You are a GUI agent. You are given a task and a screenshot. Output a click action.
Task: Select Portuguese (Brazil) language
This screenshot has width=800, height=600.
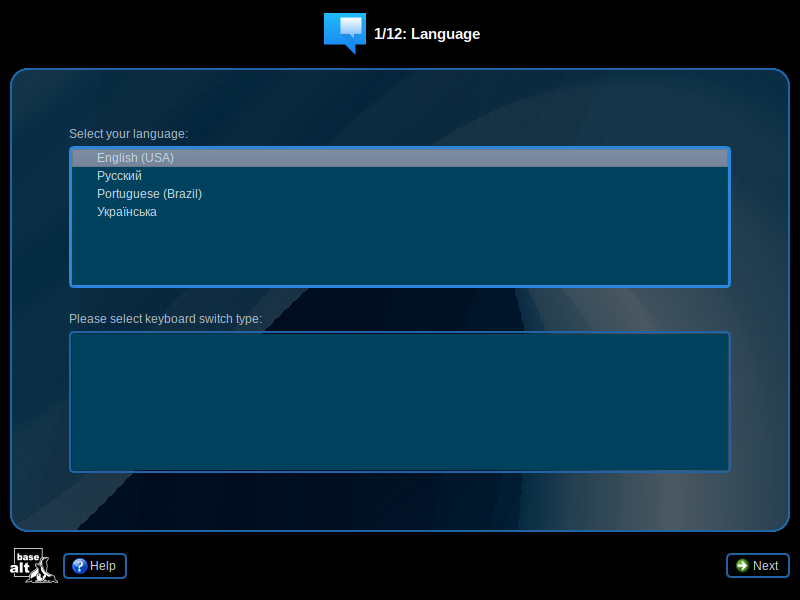tap(400, 194)
